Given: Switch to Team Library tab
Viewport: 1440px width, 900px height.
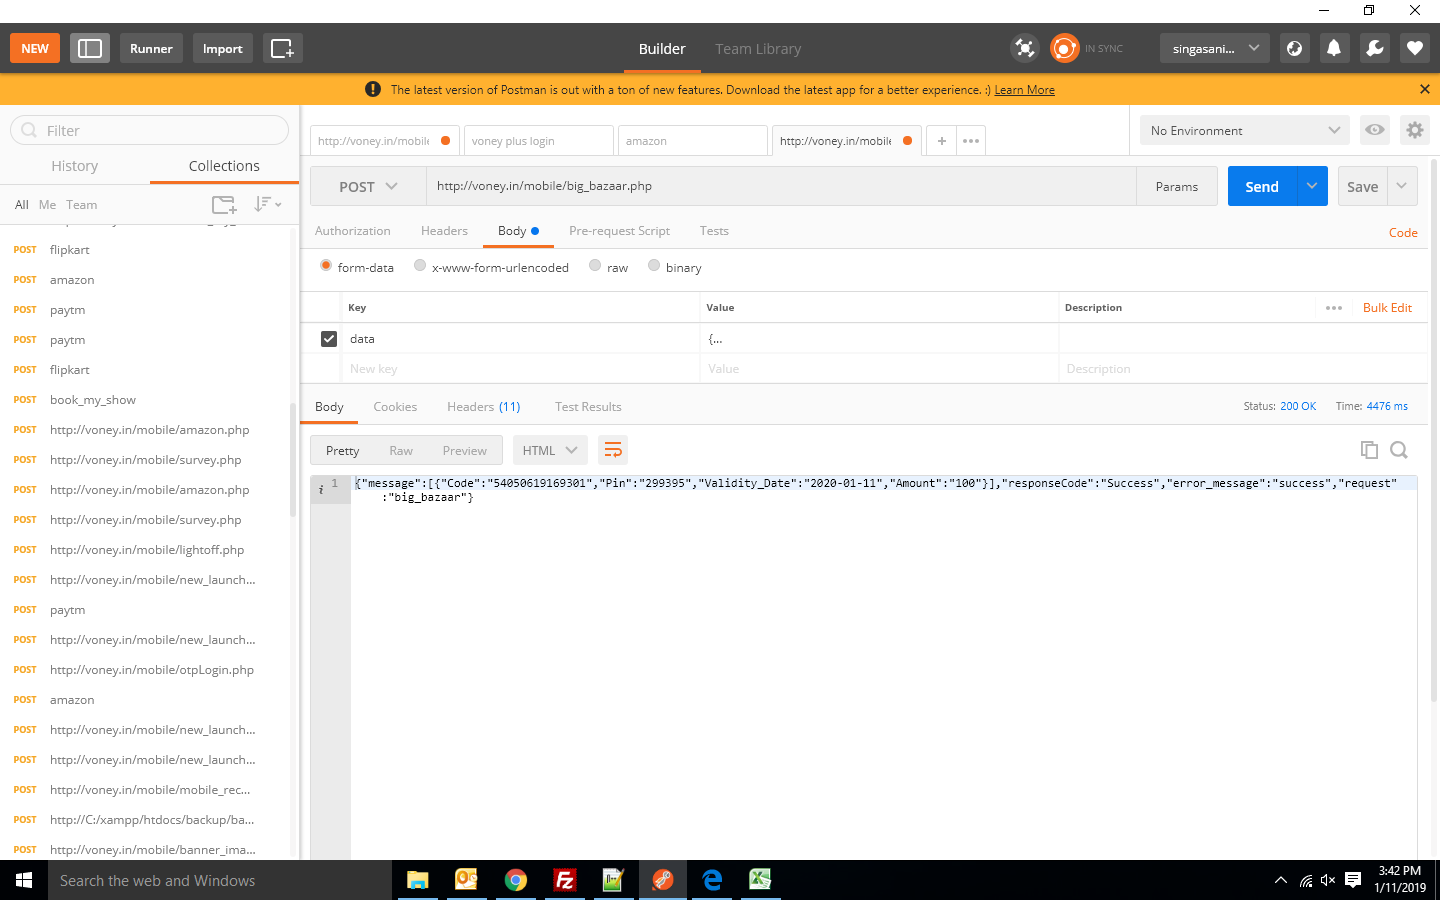Looking at the screenshot, I should tap(758, 49).
